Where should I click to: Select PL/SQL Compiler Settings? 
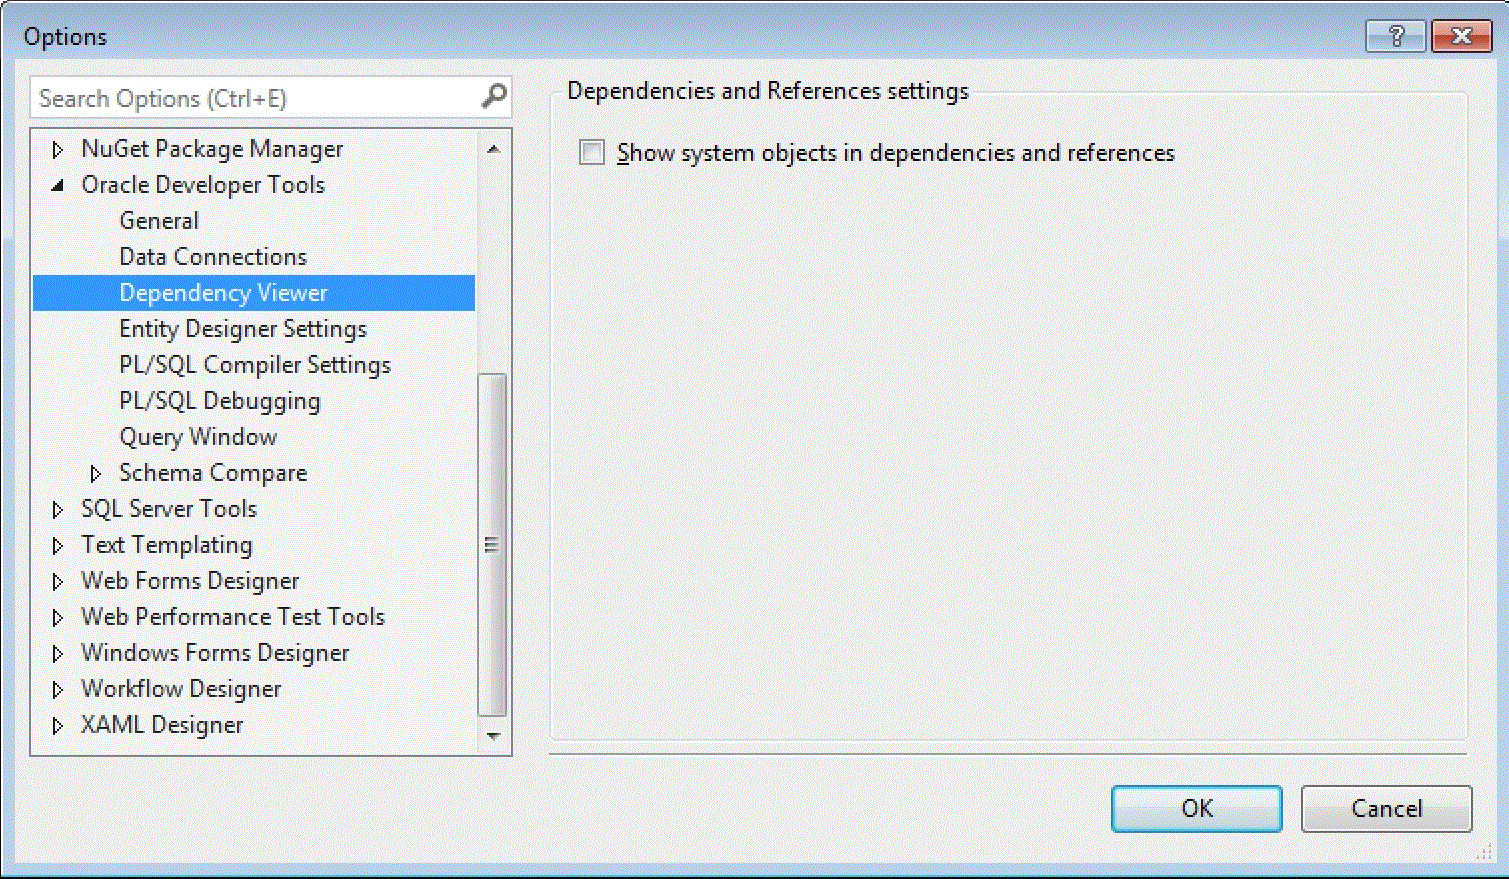(255, 364)
